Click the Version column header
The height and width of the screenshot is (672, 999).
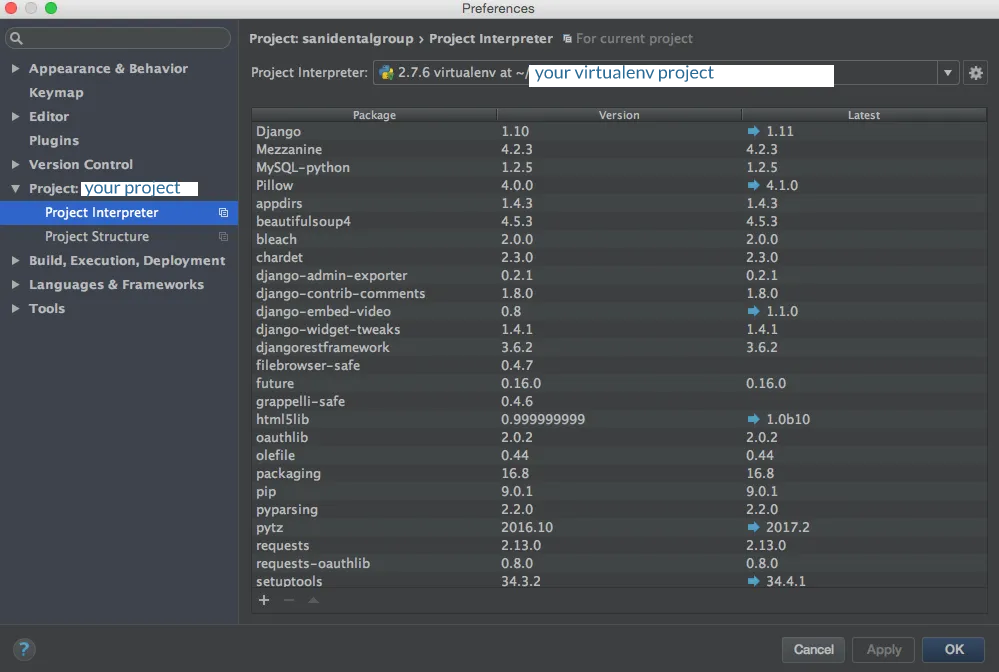(x=619, y=115)
